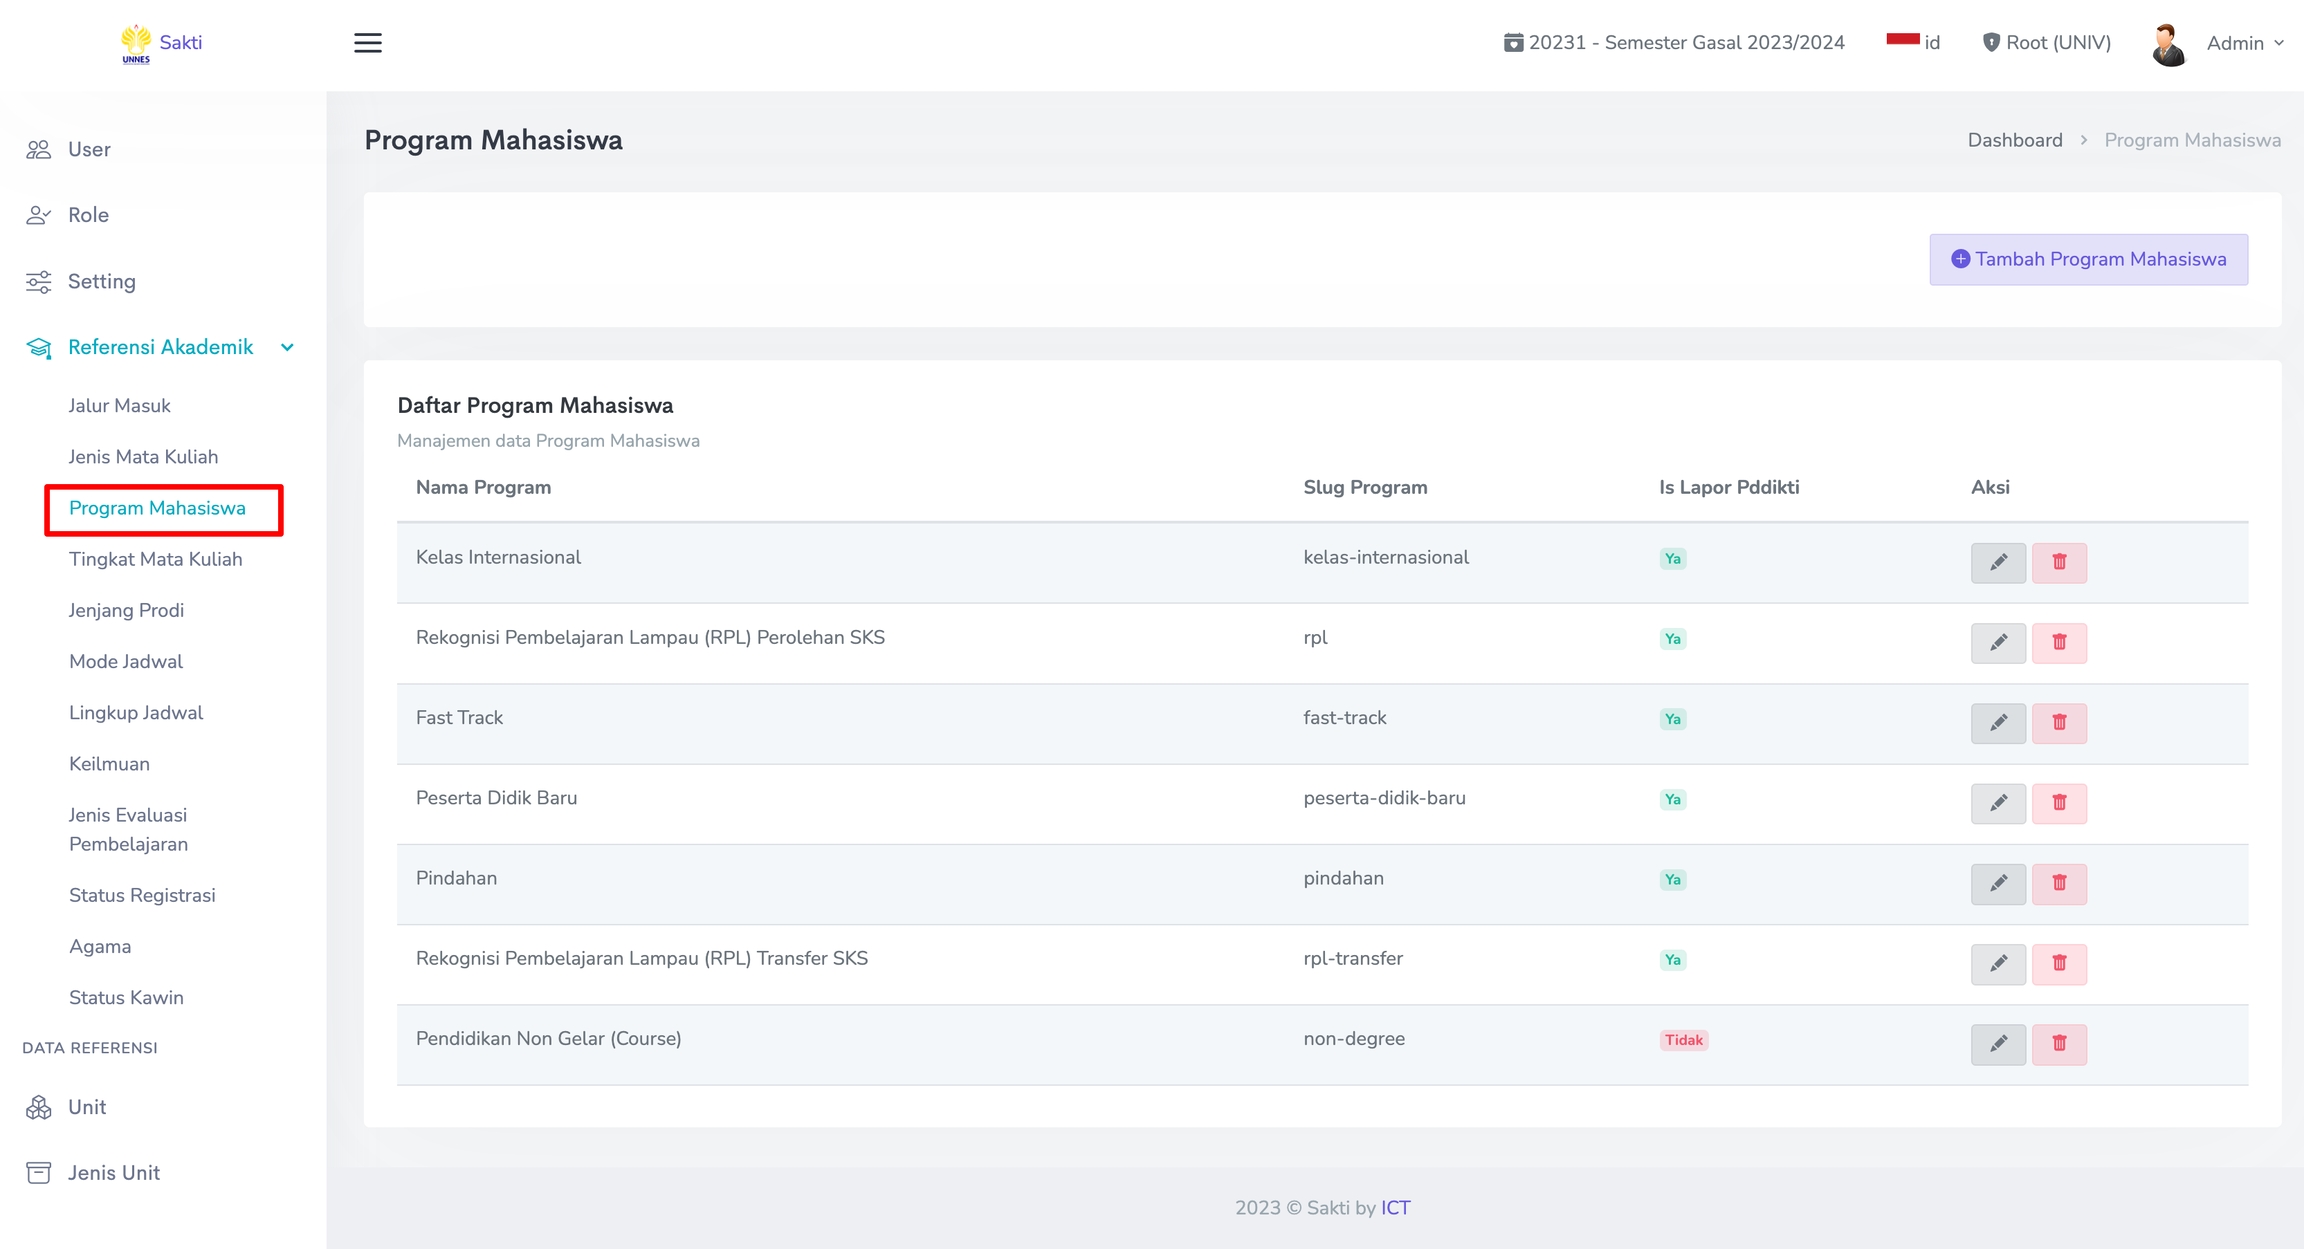The height and width of the screenshot is (1249, 2304).
Task: Click trash icon for rpl-transfer row
Action: tap(2058, 963)
